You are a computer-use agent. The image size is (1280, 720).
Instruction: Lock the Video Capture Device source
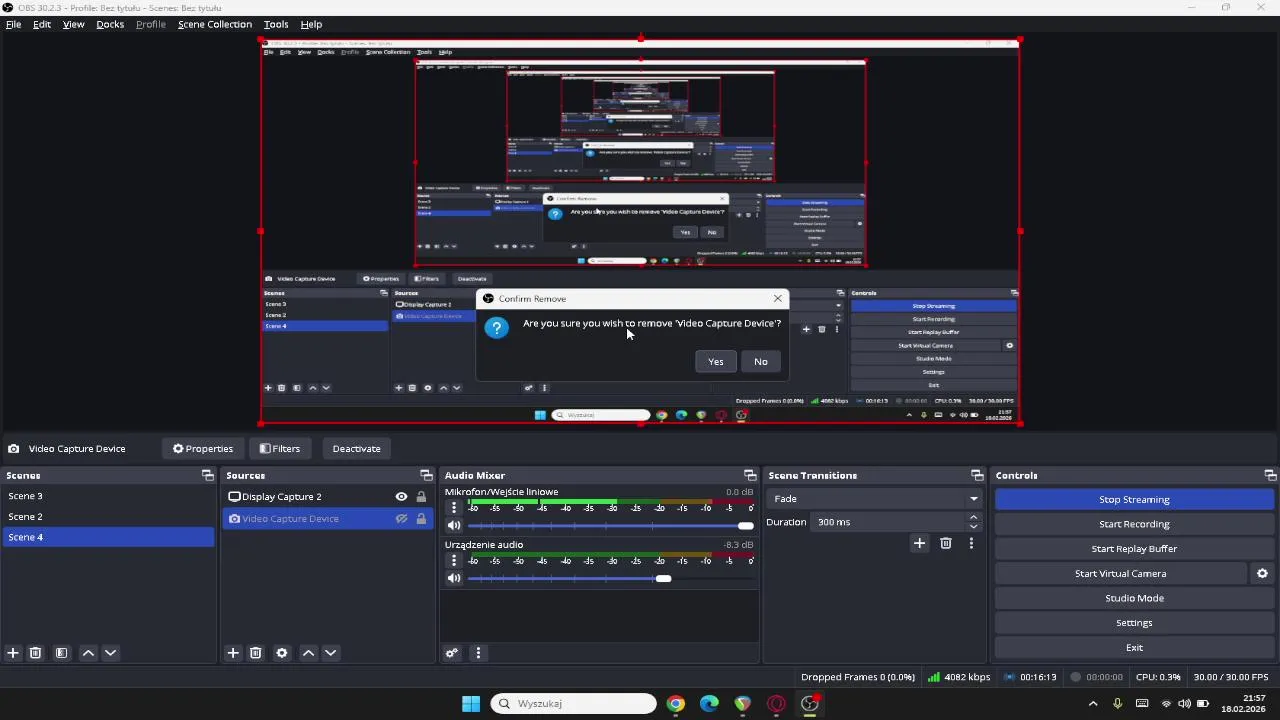[x=421, y=519]
